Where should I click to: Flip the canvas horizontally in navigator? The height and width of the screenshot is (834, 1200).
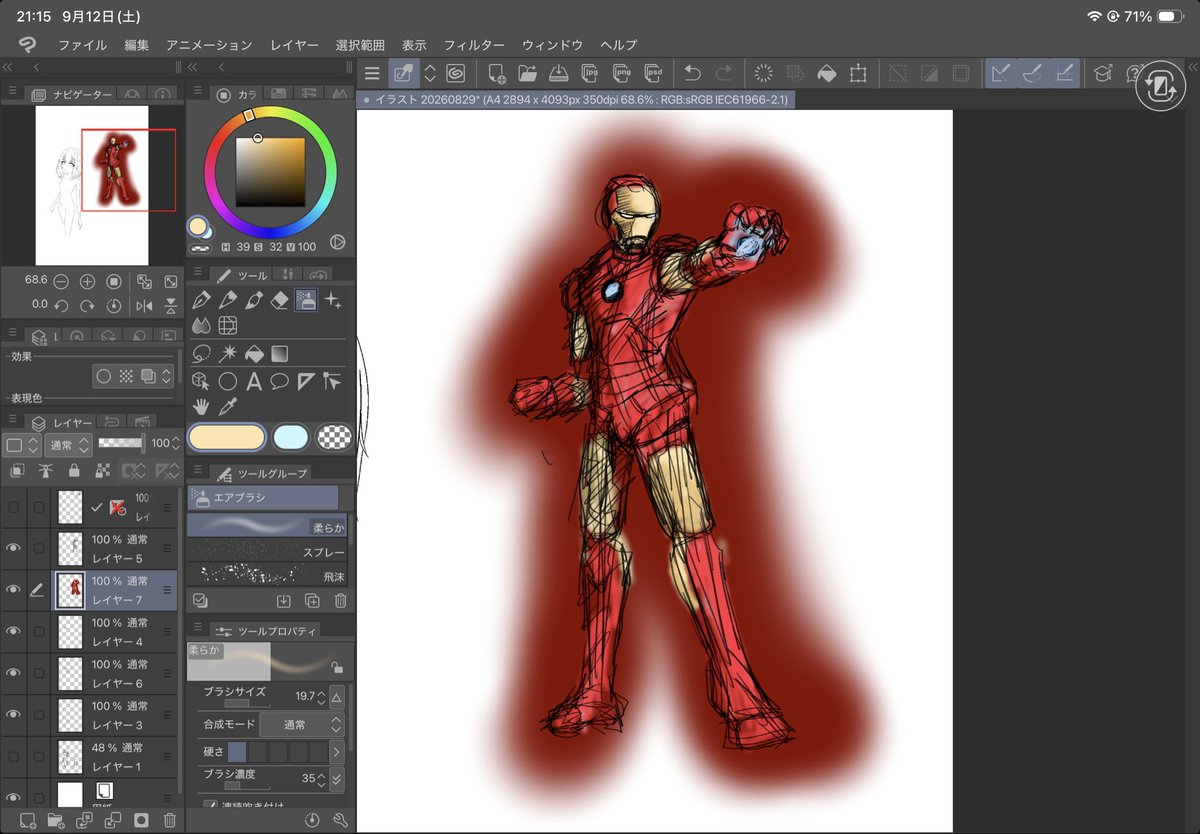pos(143,305)
